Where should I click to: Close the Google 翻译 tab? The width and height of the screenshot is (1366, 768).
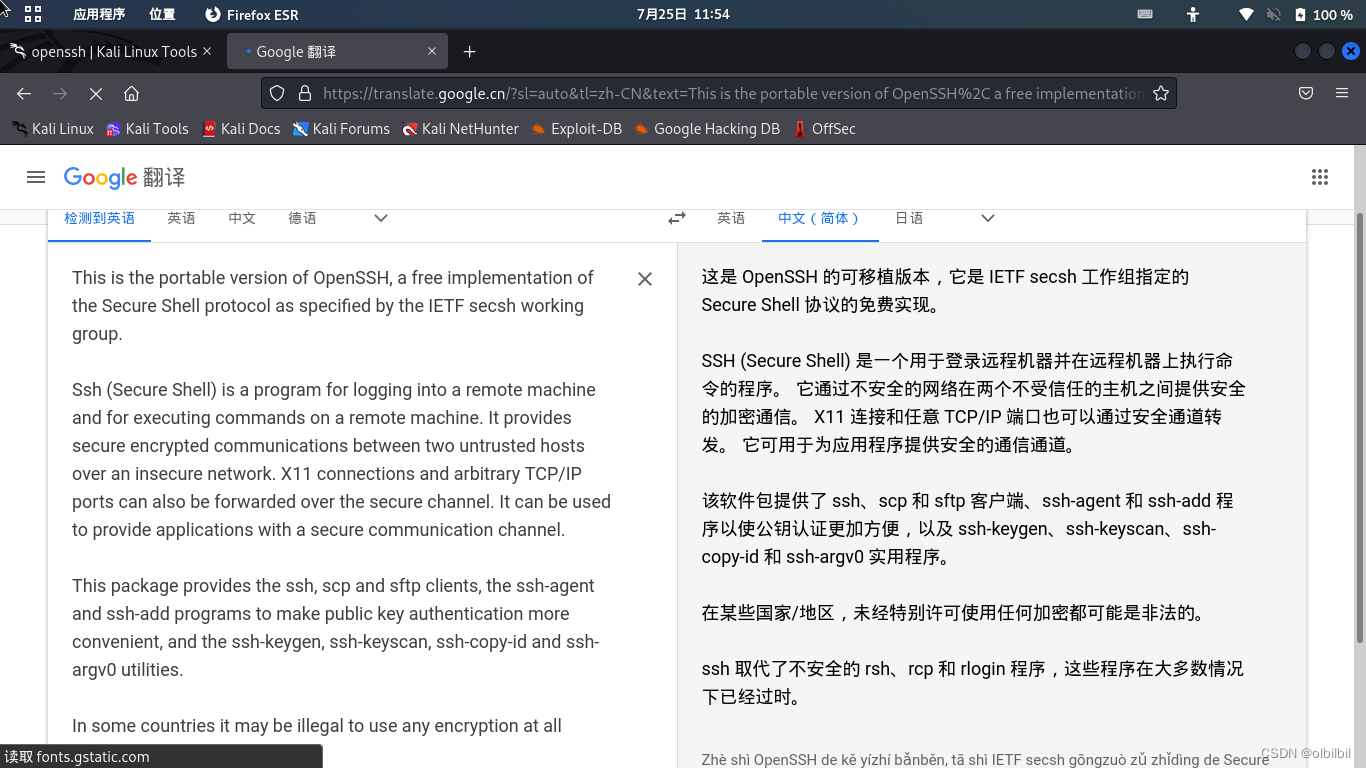point(432,51)
